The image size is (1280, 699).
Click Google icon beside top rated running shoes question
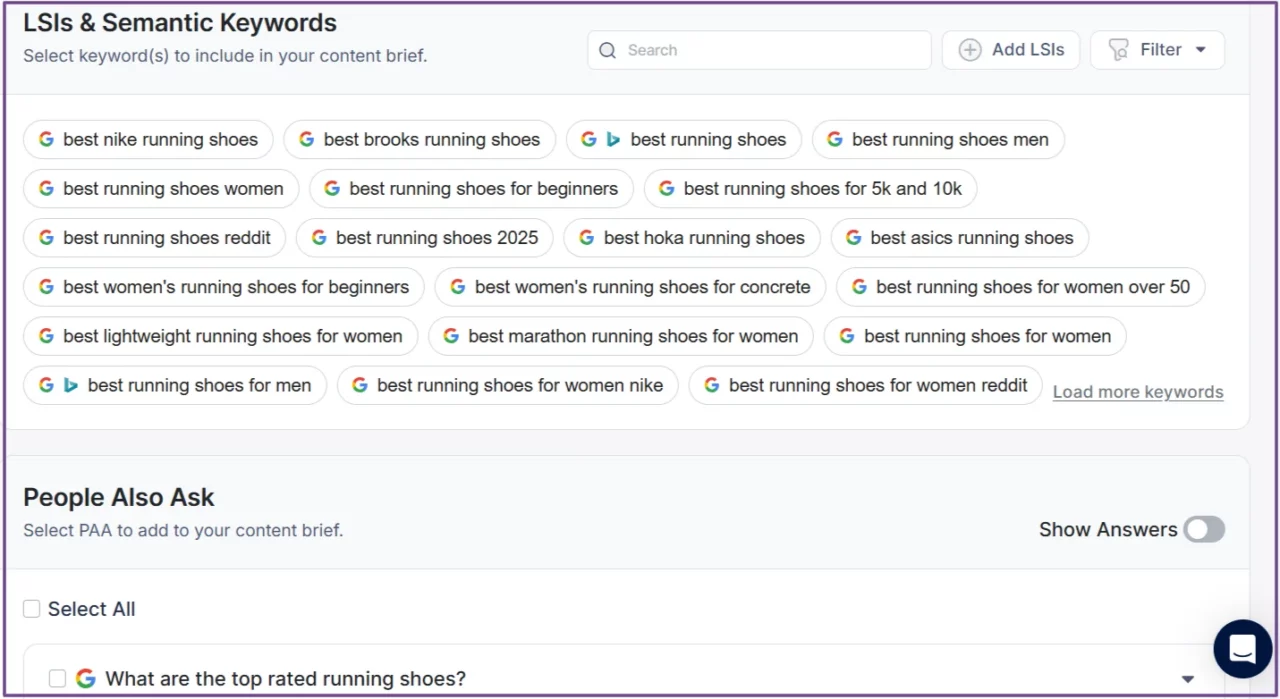(x=86, y=679)
